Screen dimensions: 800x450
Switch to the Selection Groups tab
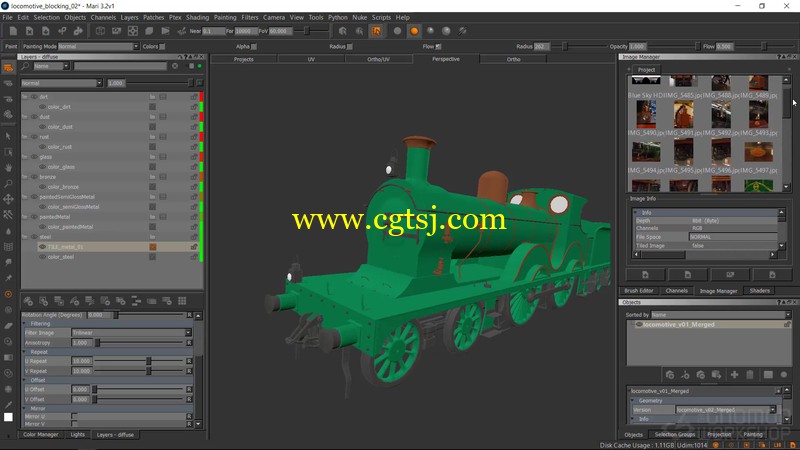675,435
